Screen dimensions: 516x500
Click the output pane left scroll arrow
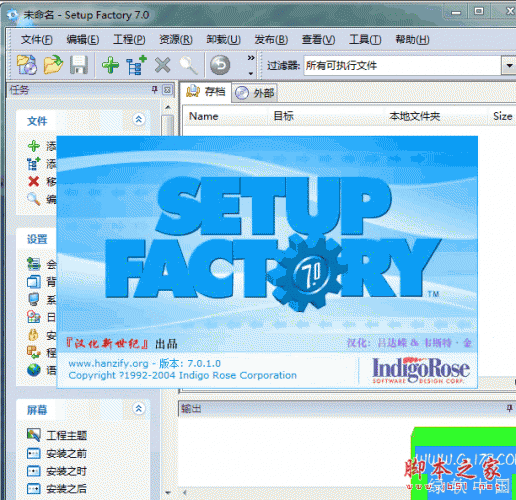click(185, 492)
